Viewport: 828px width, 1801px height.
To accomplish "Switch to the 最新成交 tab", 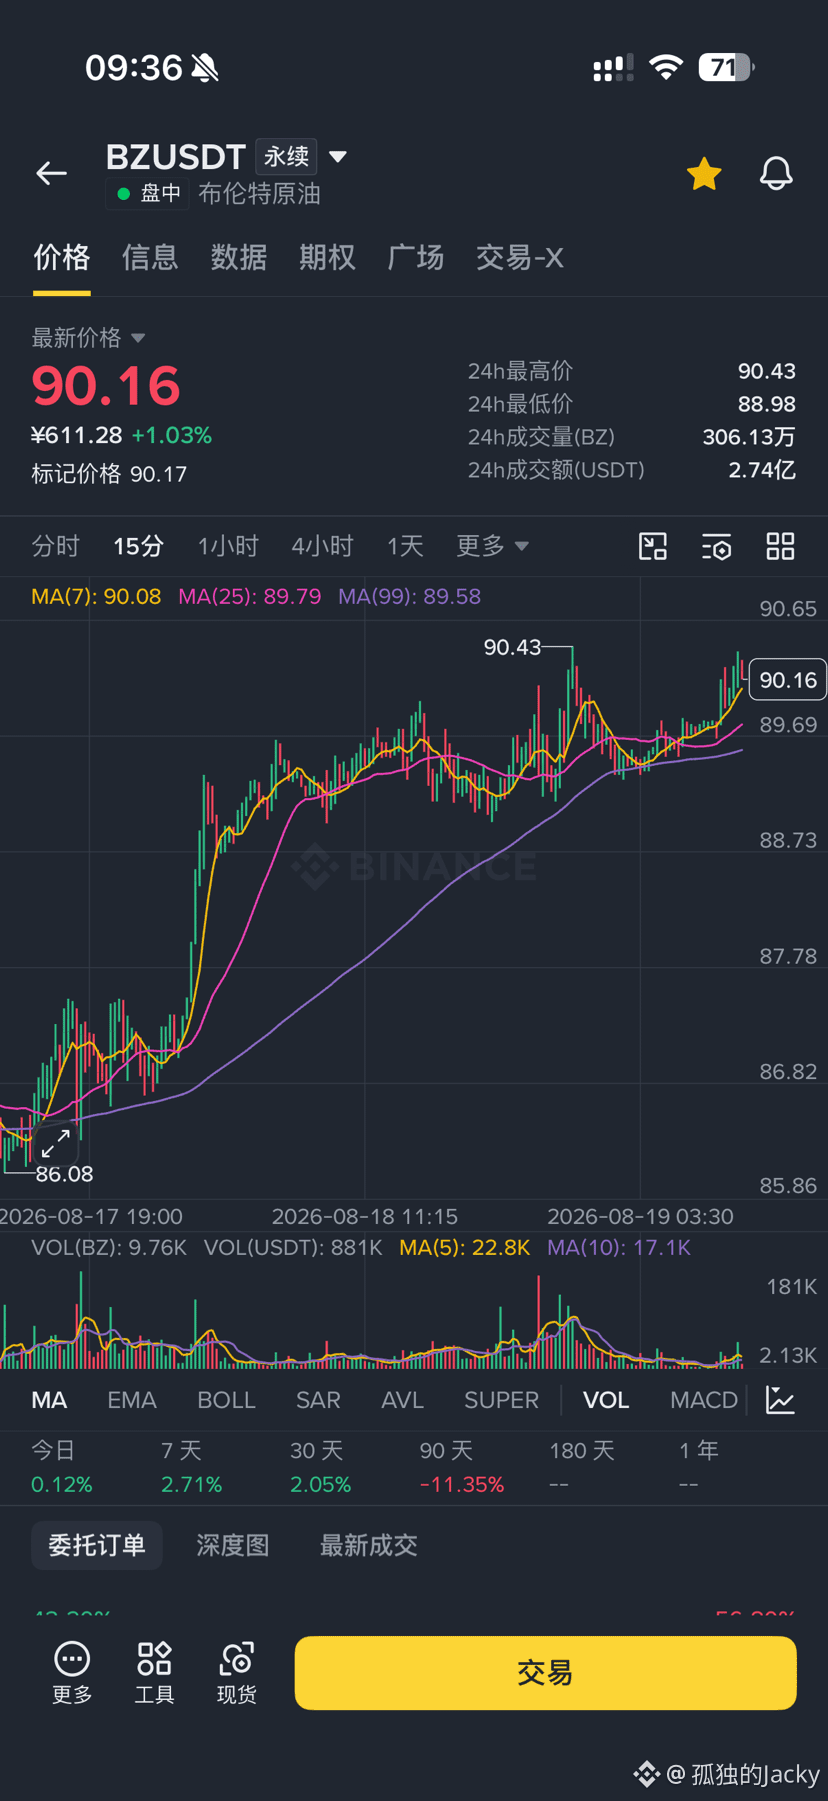I will tap(368, 1545).
